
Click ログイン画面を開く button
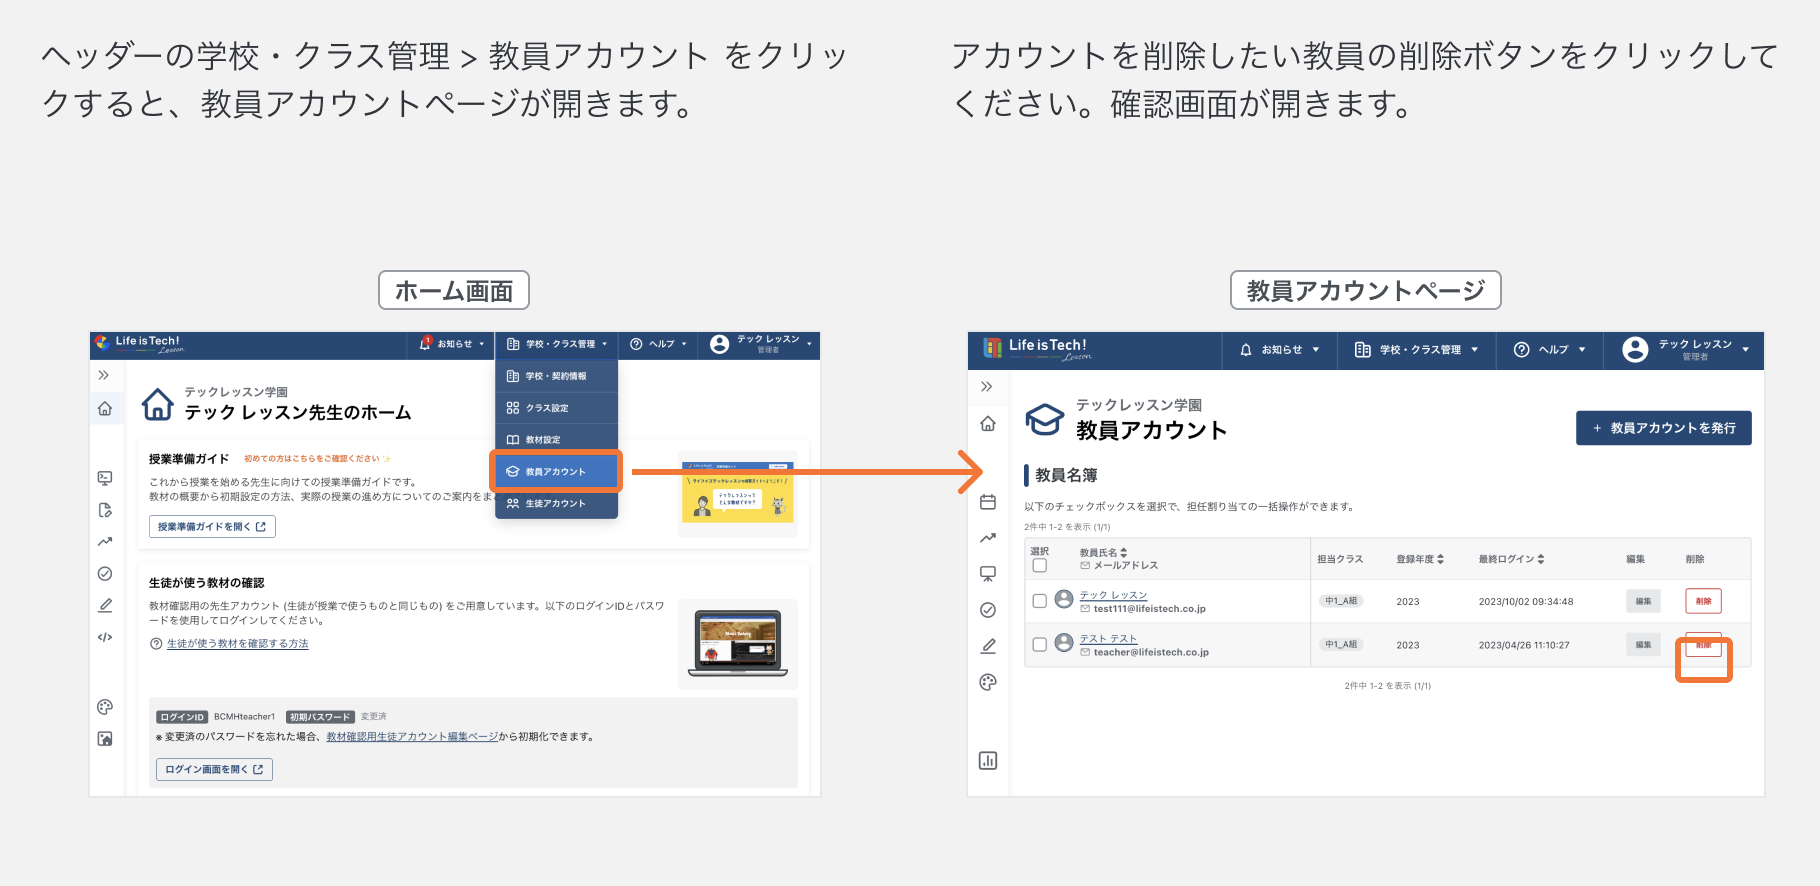(x=214, y=769)
